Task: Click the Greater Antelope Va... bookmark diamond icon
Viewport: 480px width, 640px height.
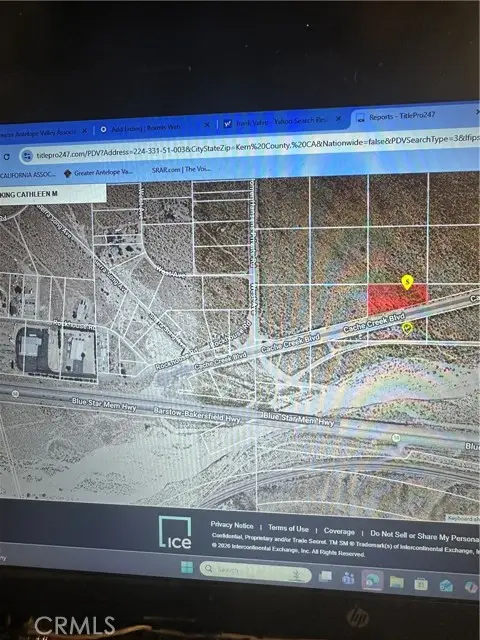Action: [x=68, y=173]
